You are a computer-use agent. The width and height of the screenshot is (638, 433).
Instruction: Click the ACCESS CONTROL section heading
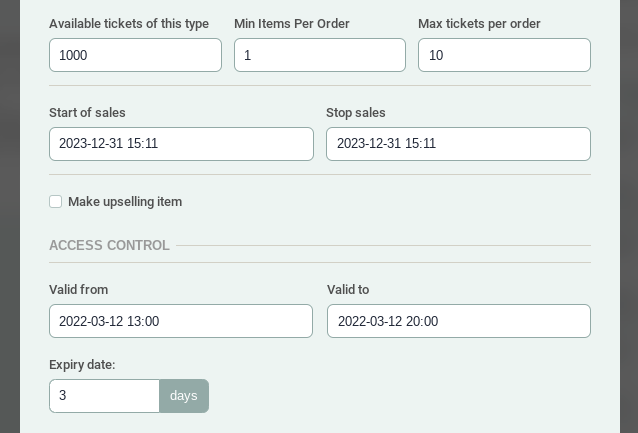tap(109, 246)
